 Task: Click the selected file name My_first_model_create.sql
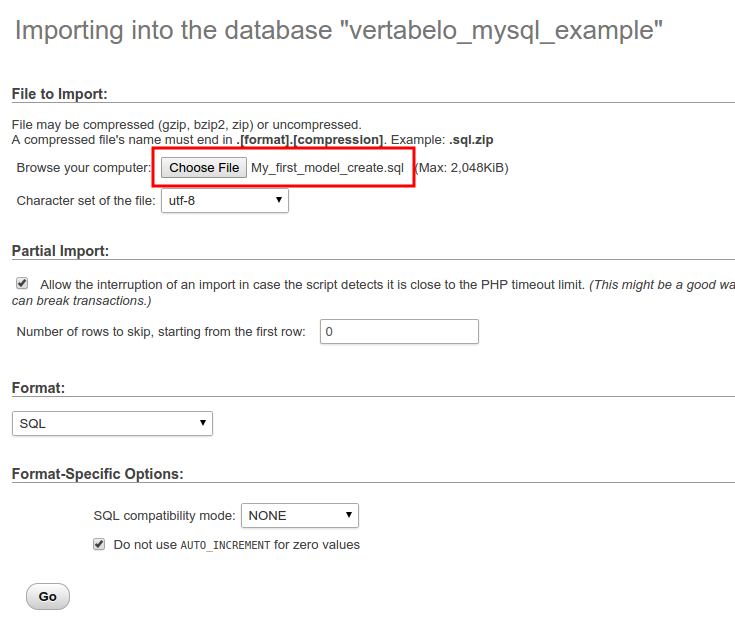click(x=327, y=168)
